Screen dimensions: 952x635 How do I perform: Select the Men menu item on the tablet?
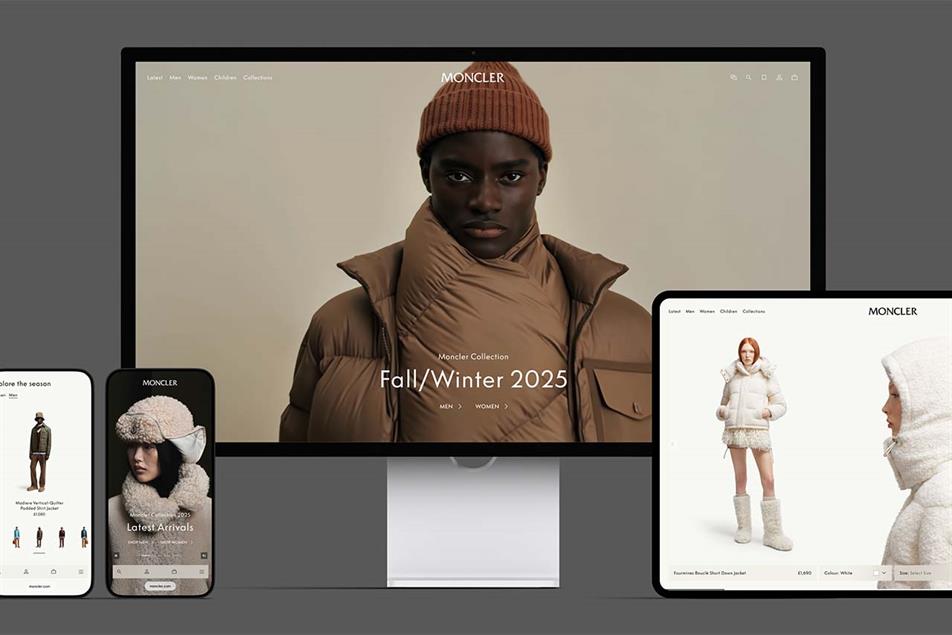click(x=690, y=311)
